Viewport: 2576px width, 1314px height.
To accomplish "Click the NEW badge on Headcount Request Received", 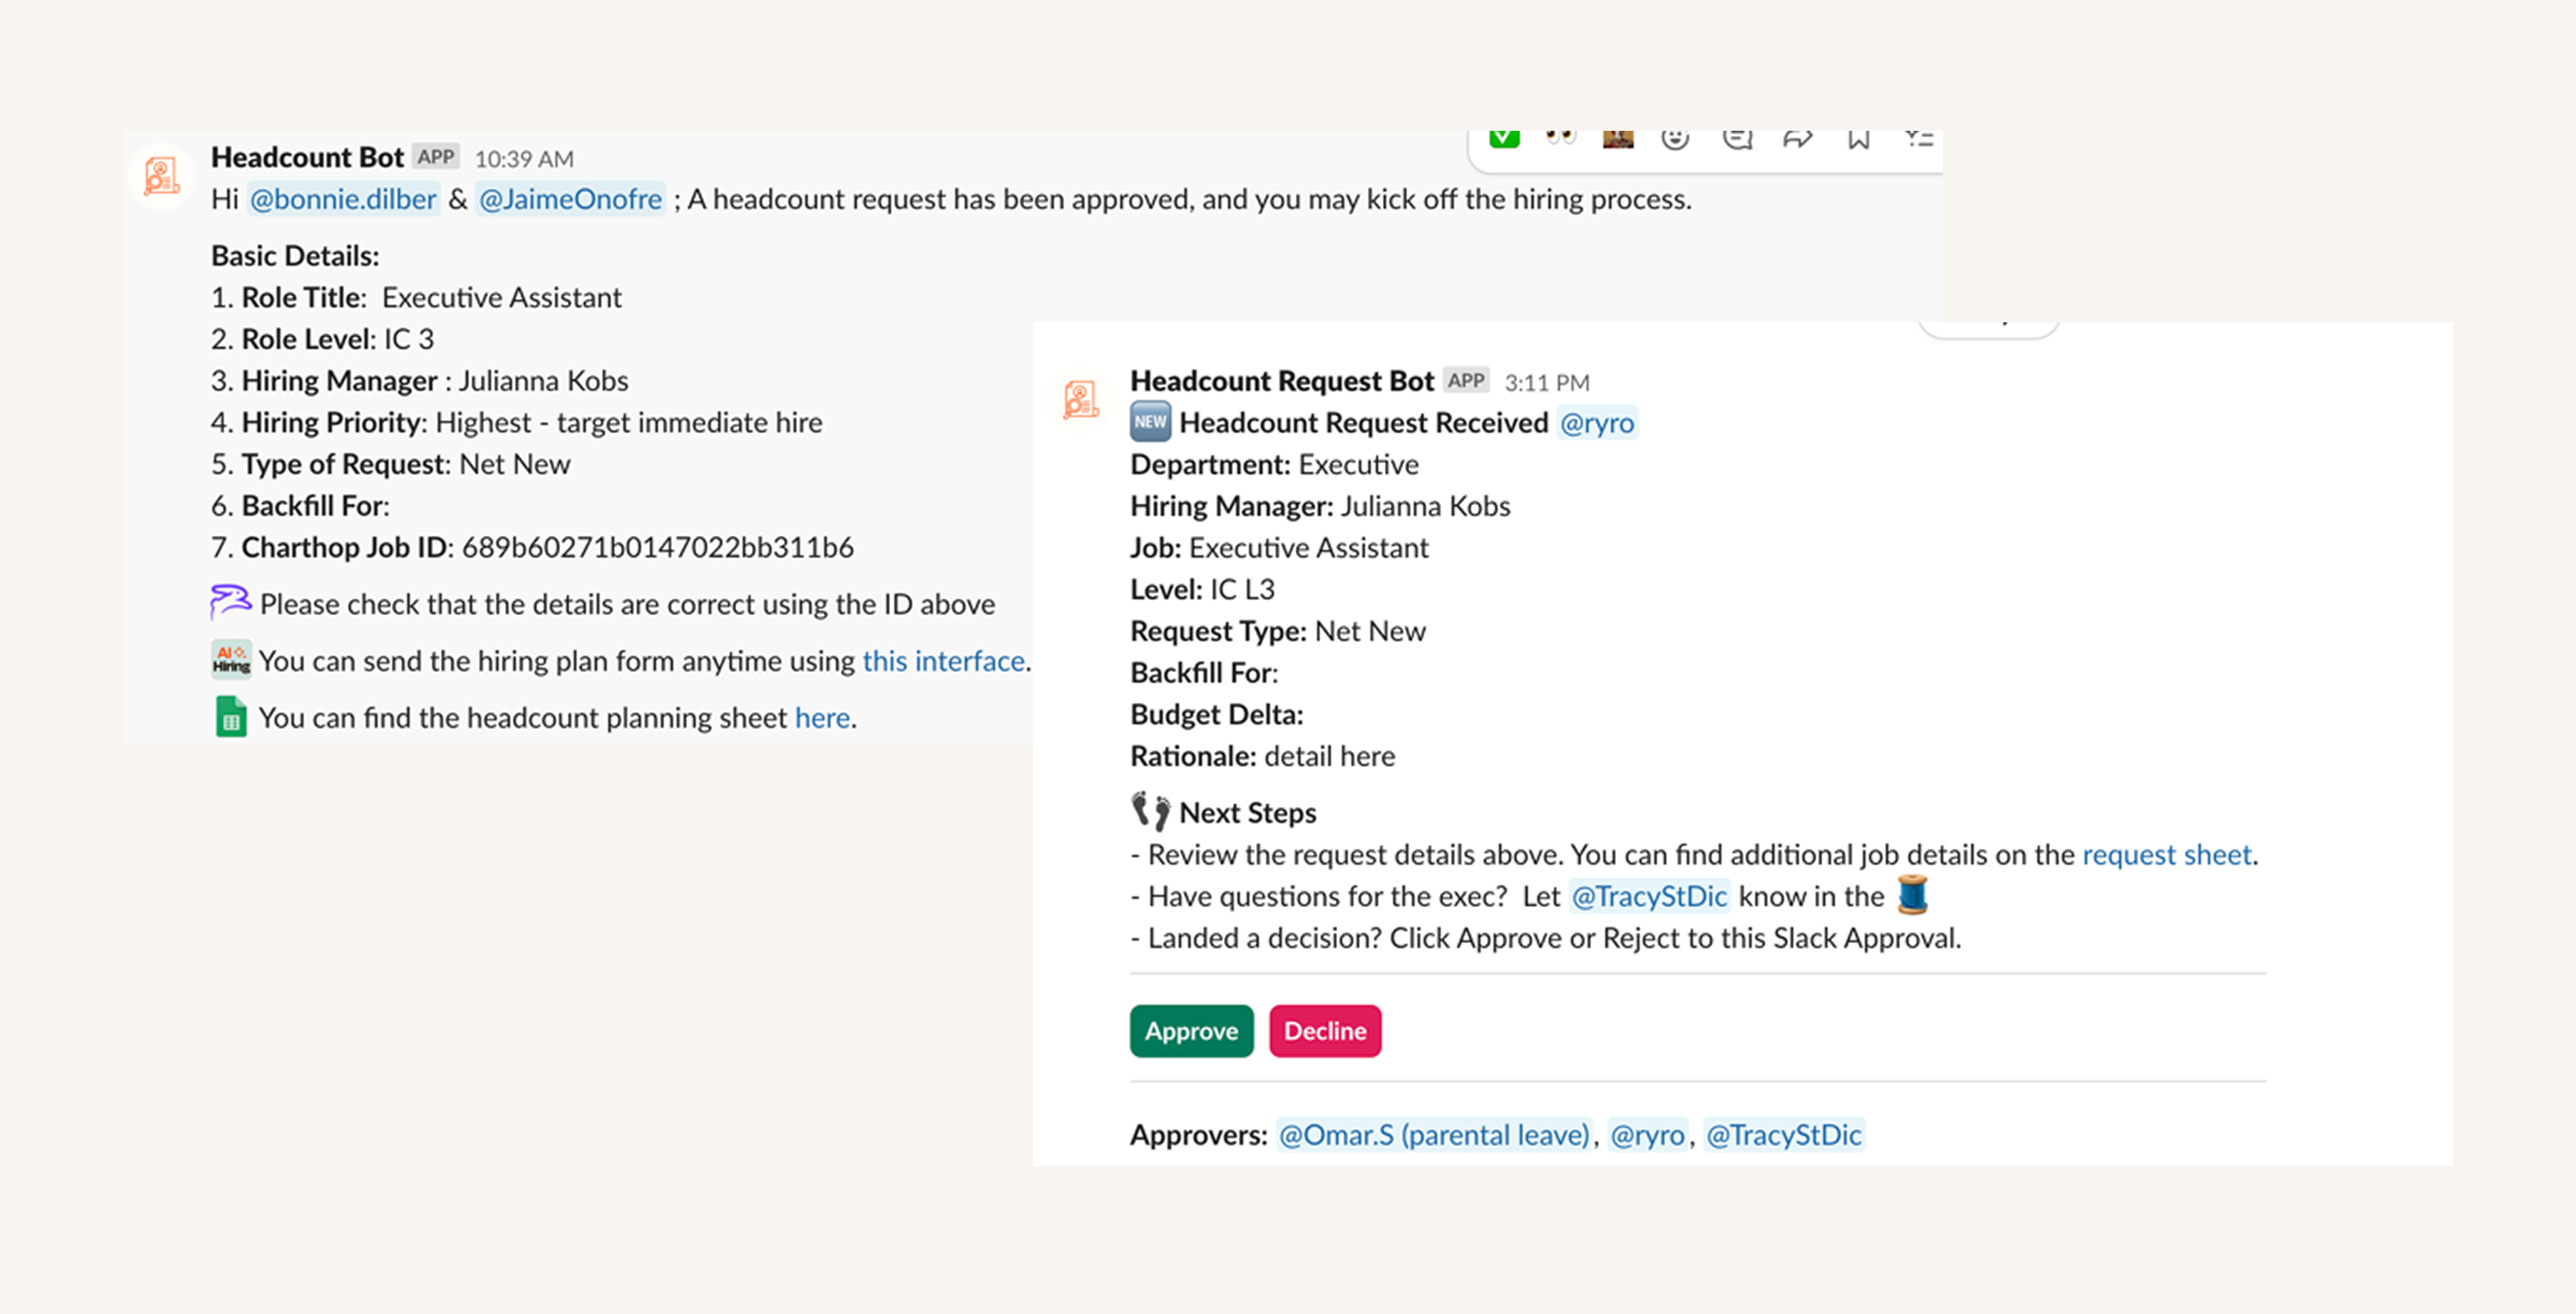I will tap(1150, 422).
